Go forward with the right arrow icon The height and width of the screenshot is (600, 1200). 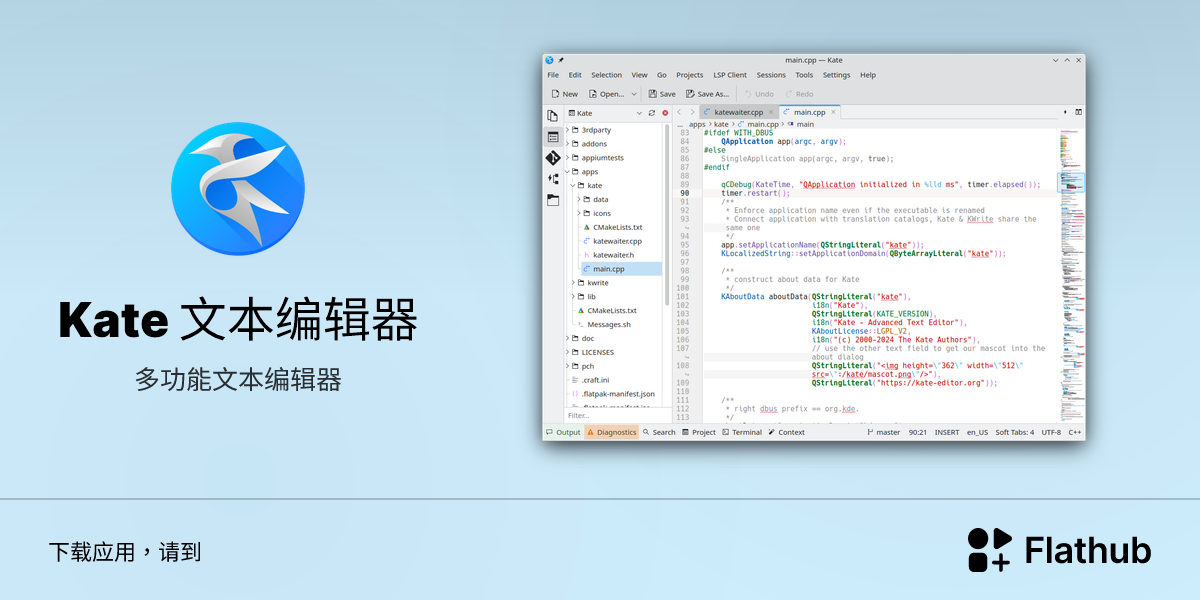(691, 112)
